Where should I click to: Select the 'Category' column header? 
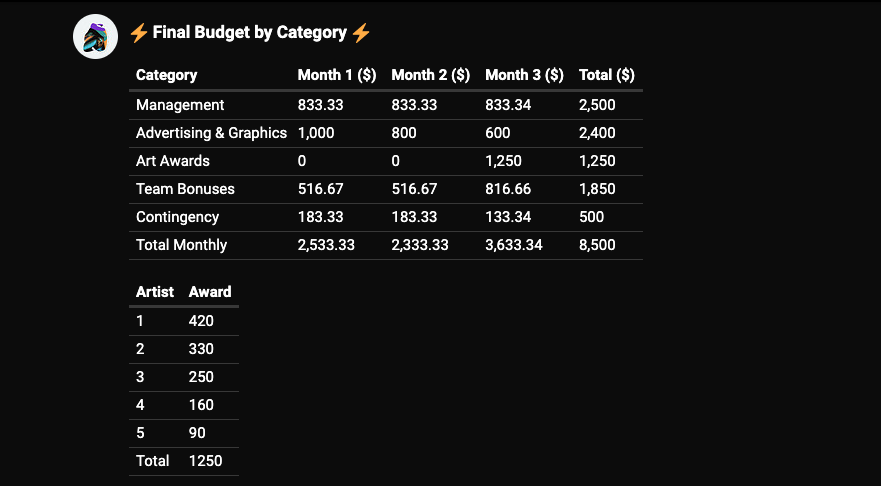pyautogui.click(x=166, y=75)
